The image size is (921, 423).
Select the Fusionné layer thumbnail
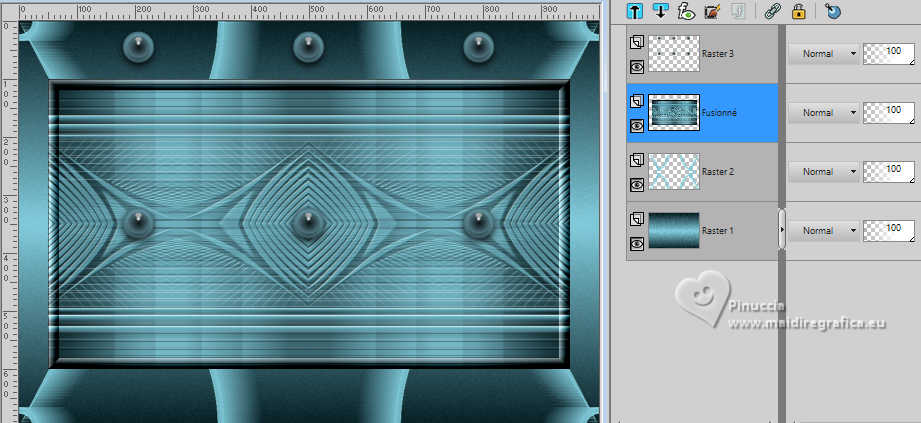coord(674,112)
